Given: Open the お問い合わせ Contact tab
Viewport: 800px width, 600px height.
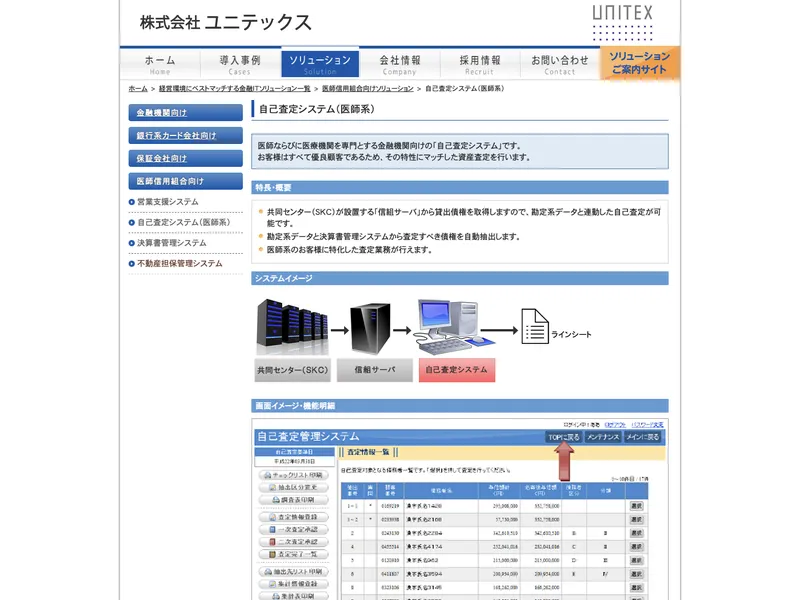Looking at the screenshot, I should [560, 64].
